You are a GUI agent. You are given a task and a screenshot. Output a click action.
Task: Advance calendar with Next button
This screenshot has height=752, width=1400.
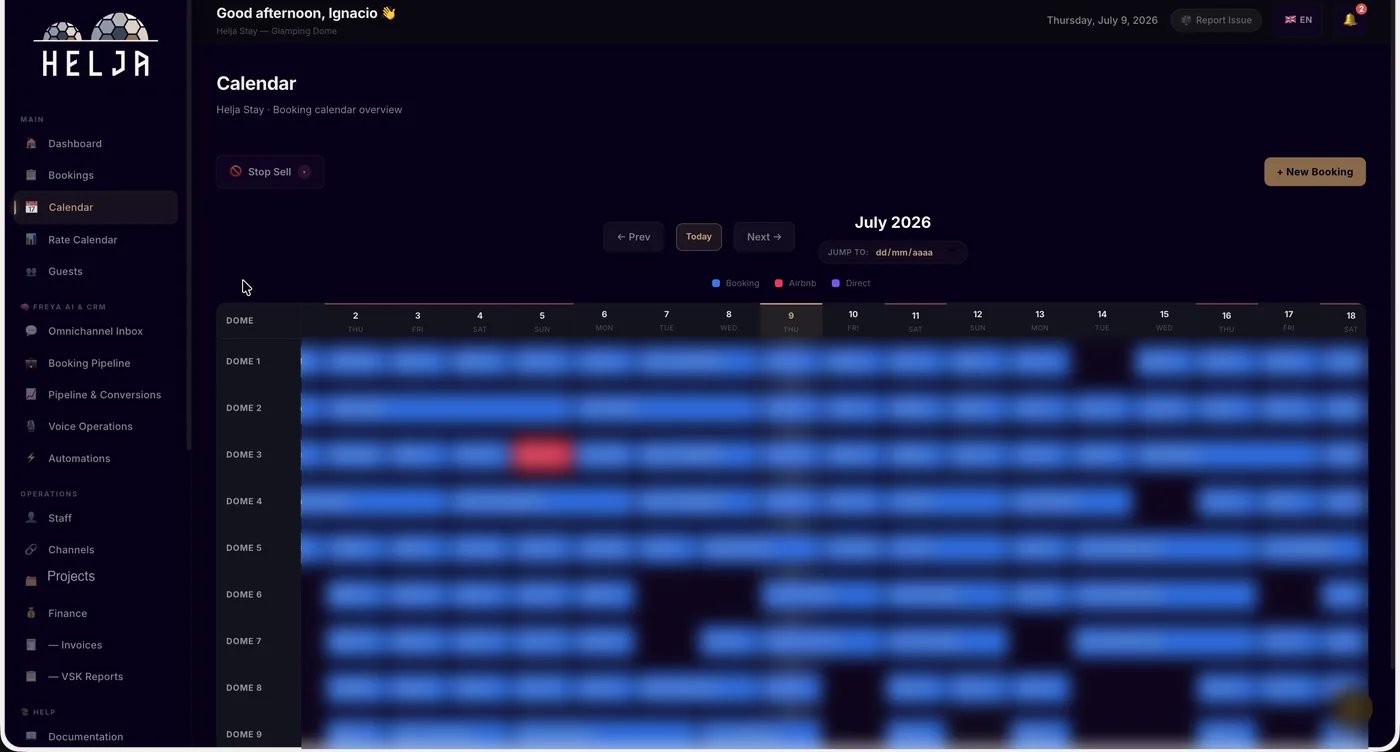[764, 237]
